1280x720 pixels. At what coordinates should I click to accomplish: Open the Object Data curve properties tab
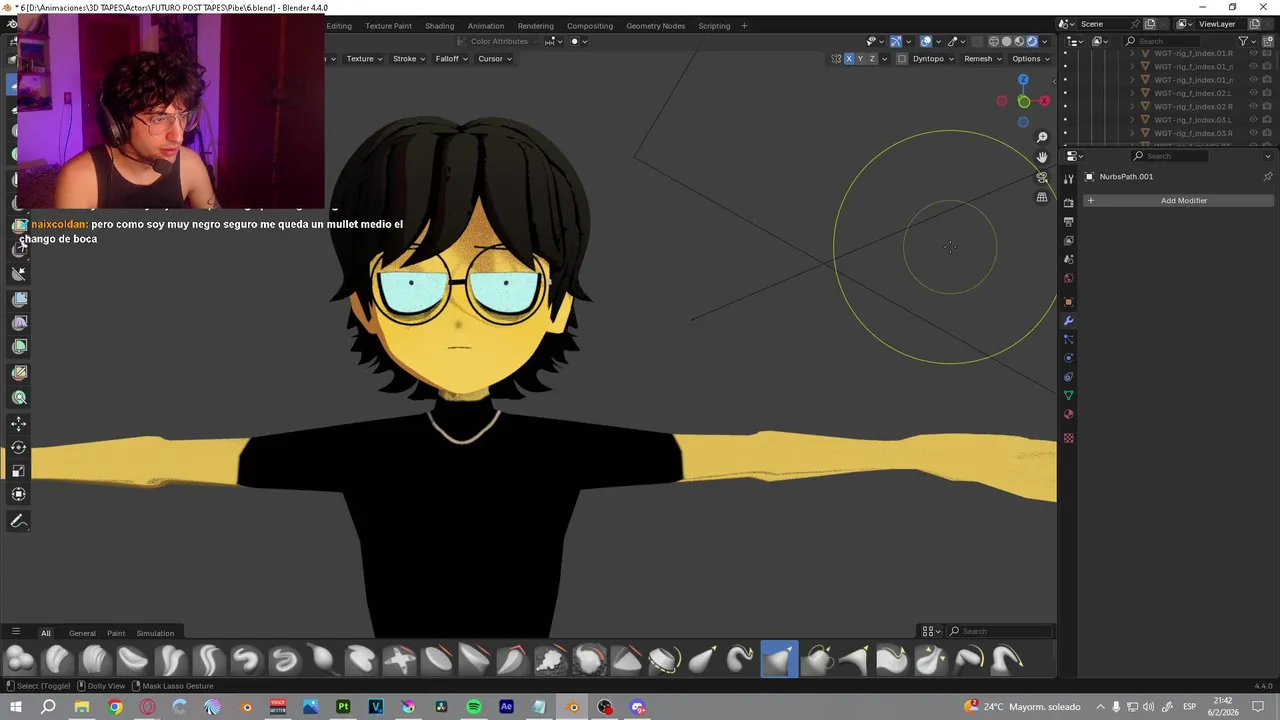pyautogui.click(x=1068, y=396)
